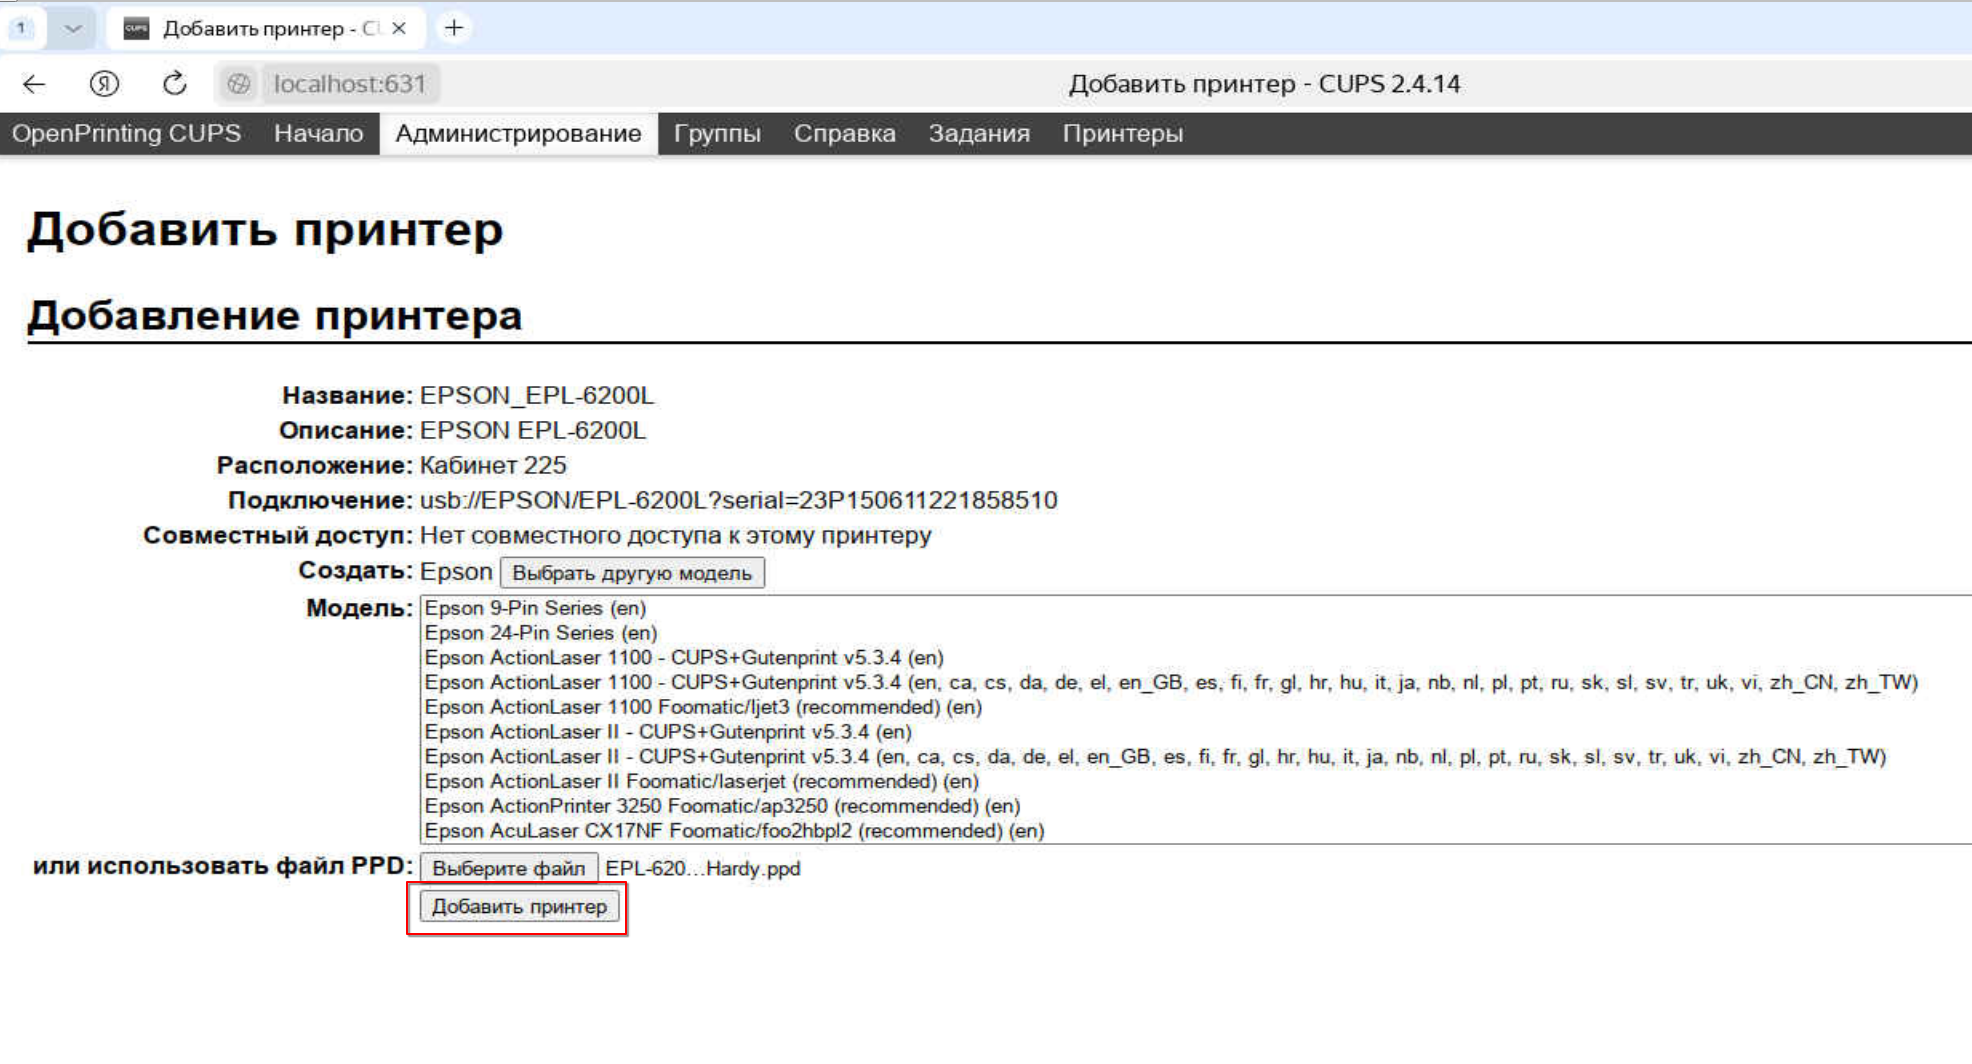The width and height of the screenshot is (1972, 1064).
Task: Click 'Выберите файл' to choose PPD
Action: point(508,868)
